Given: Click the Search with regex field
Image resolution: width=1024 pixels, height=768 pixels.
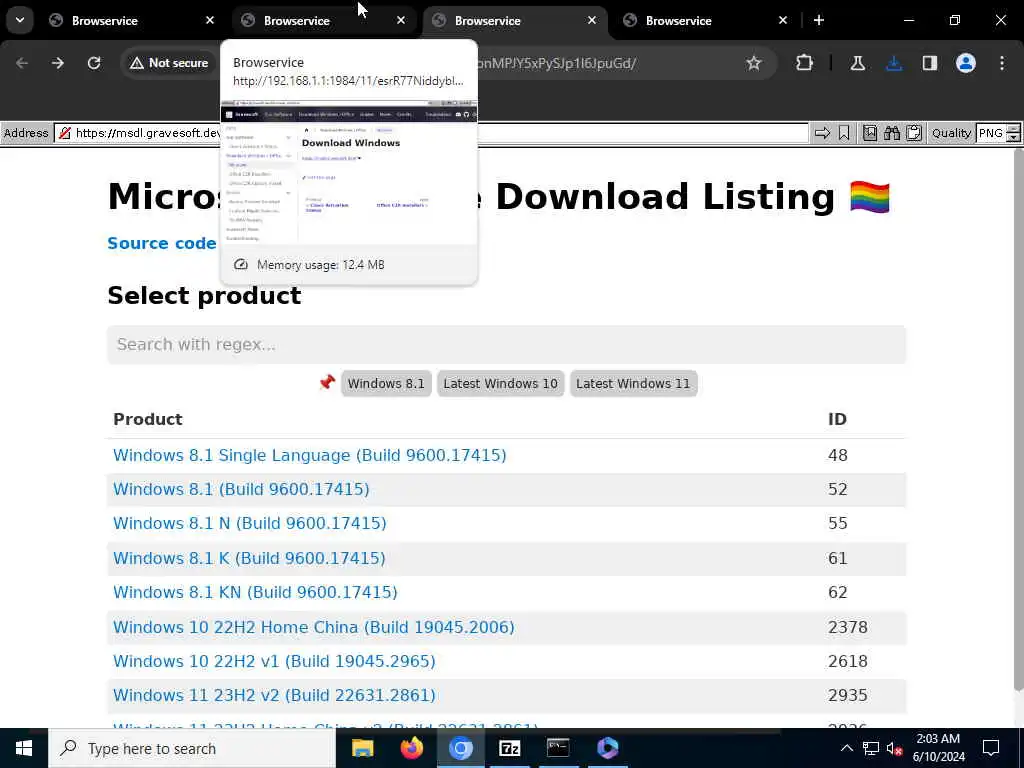Looking at the screenshot, I should click(x=506, y=344).
